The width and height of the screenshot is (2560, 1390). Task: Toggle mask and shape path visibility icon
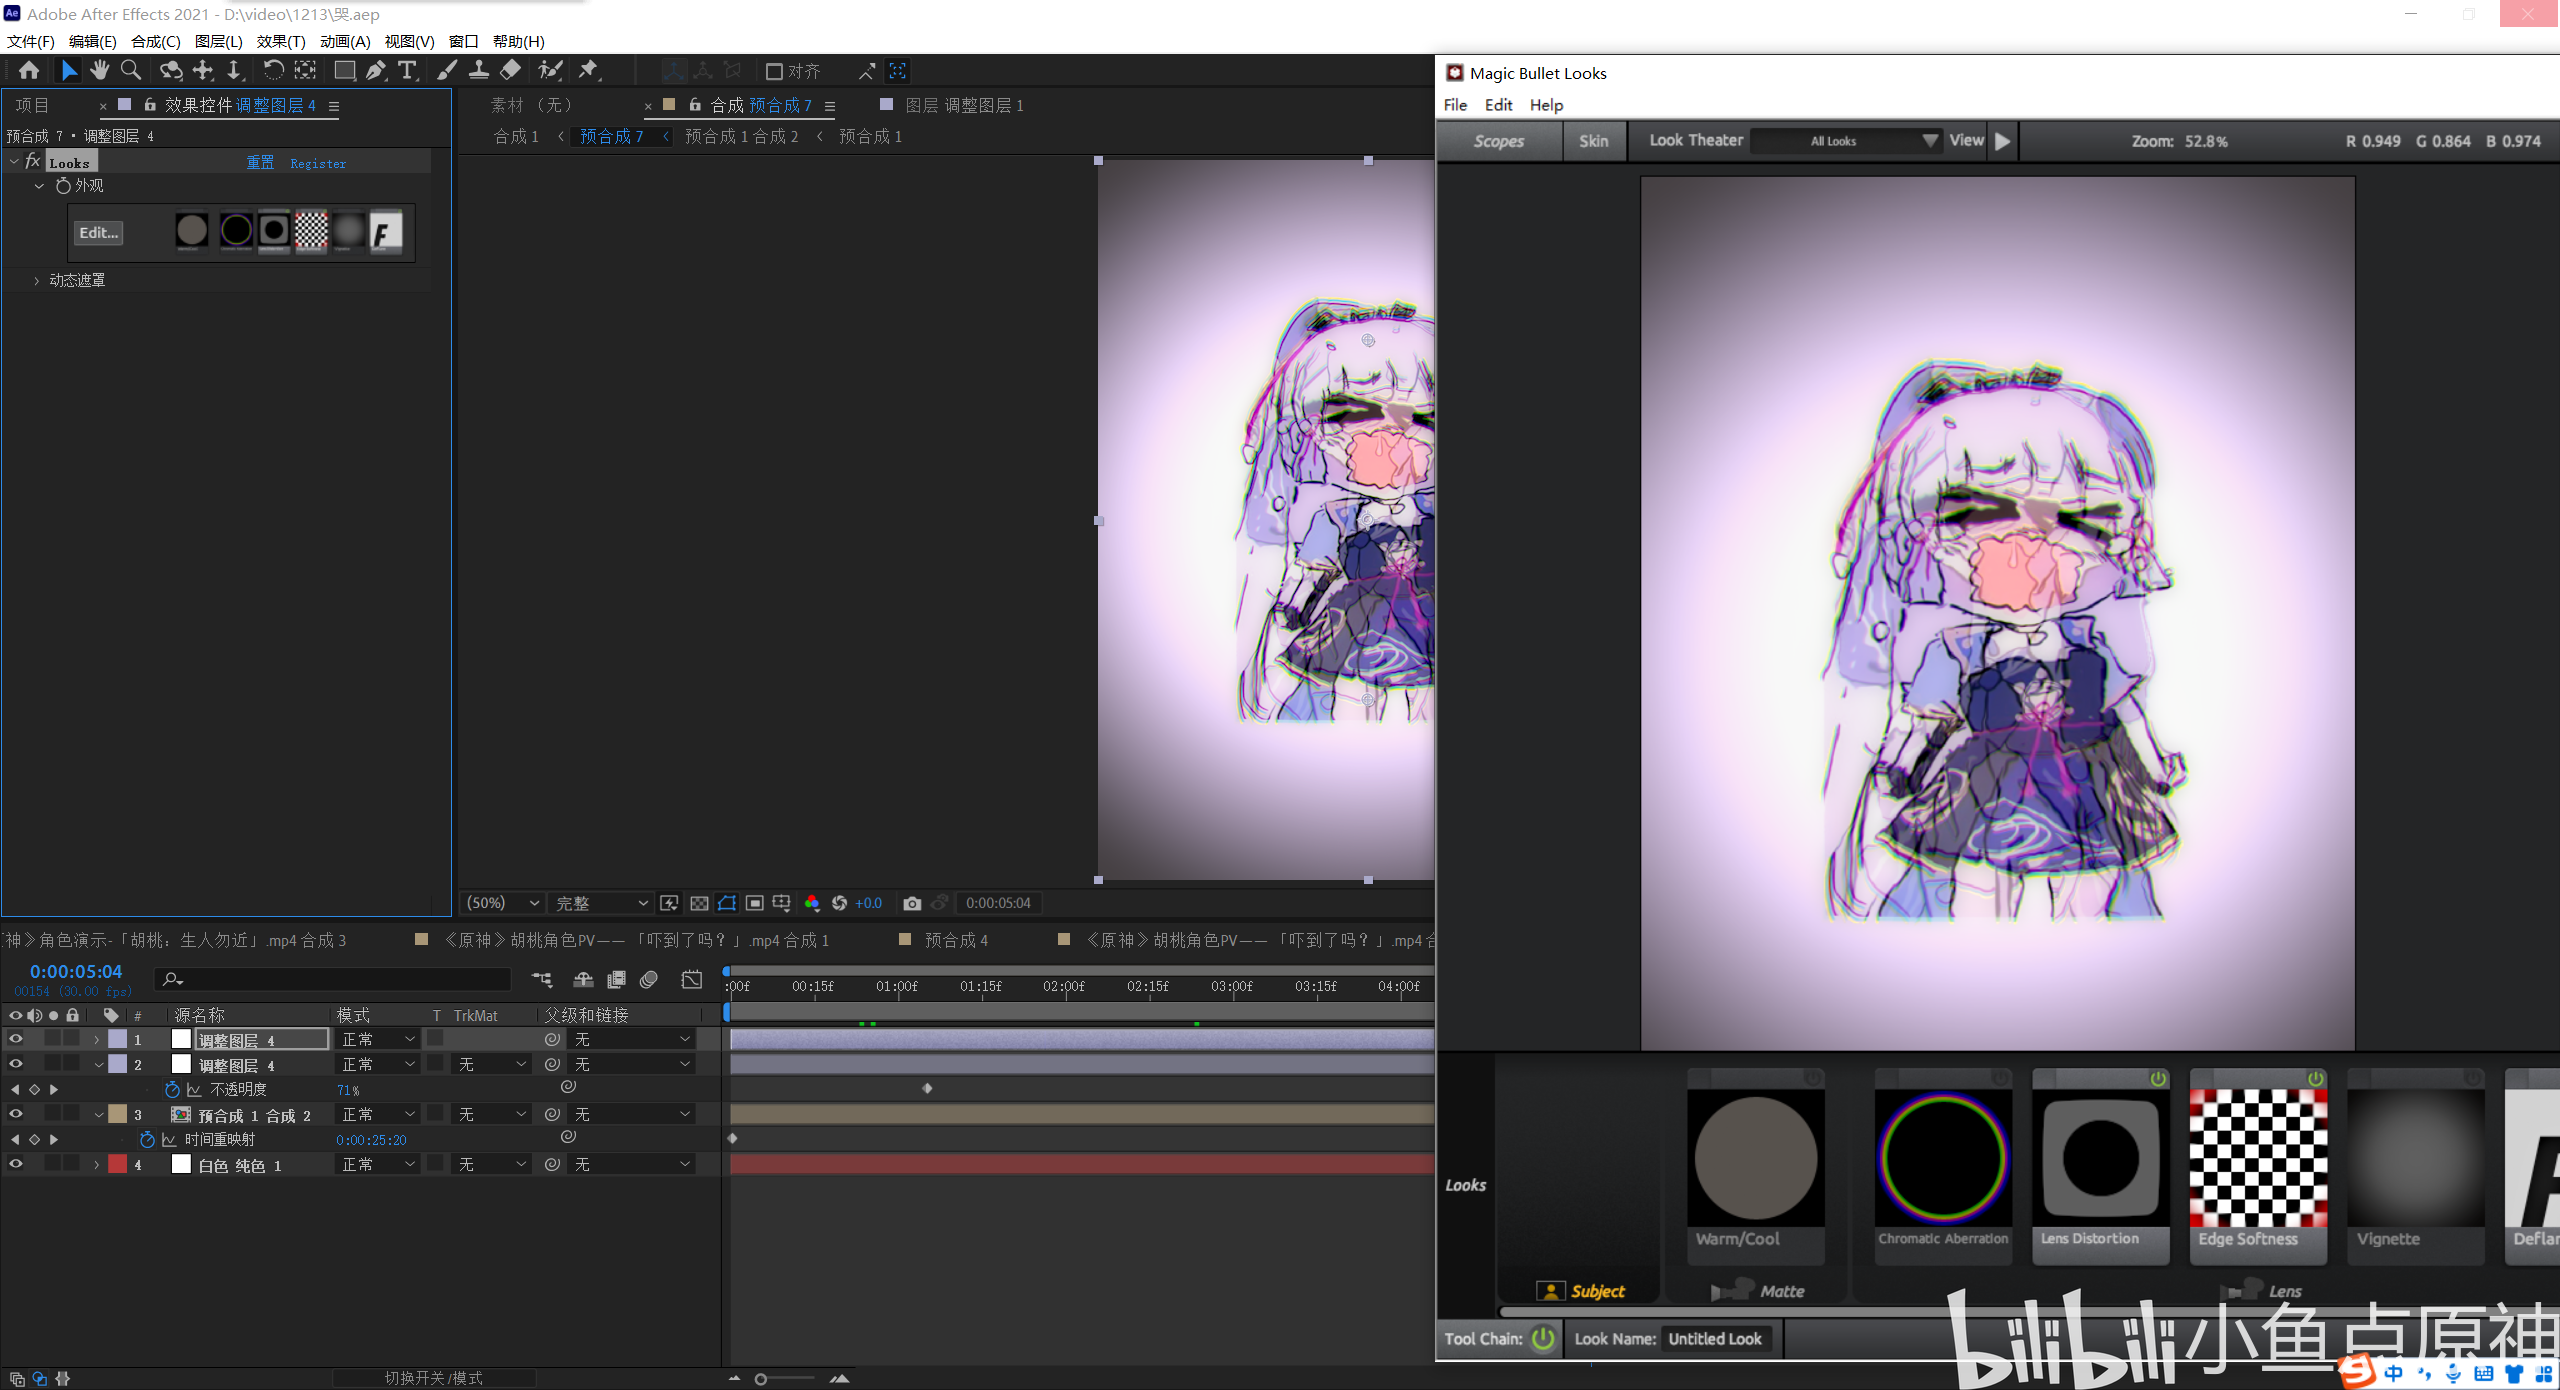[x=727, y=903]
